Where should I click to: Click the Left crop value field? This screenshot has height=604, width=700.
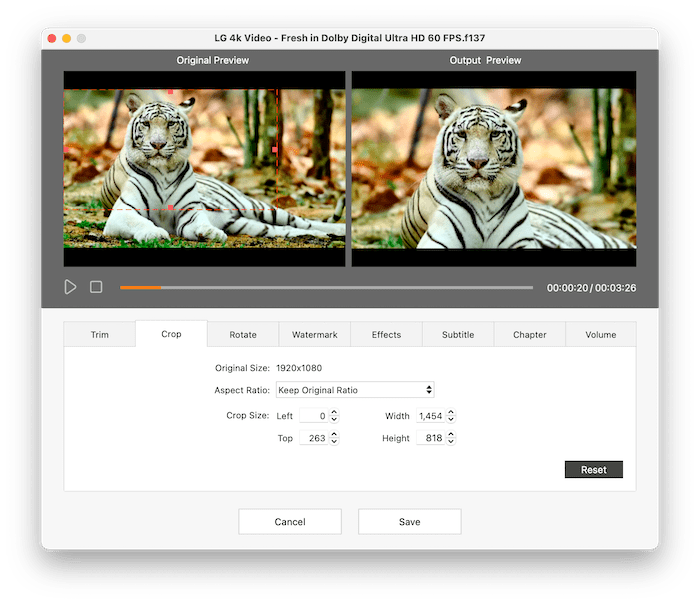(314, 416)
